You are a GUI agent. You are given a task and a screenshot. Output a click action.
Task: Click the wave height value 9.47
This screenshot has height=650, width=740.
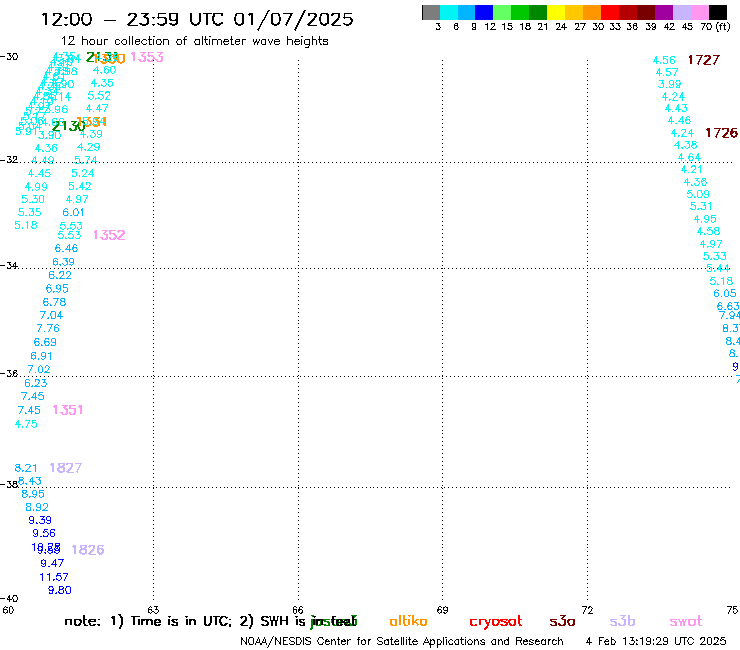point(52,563)
